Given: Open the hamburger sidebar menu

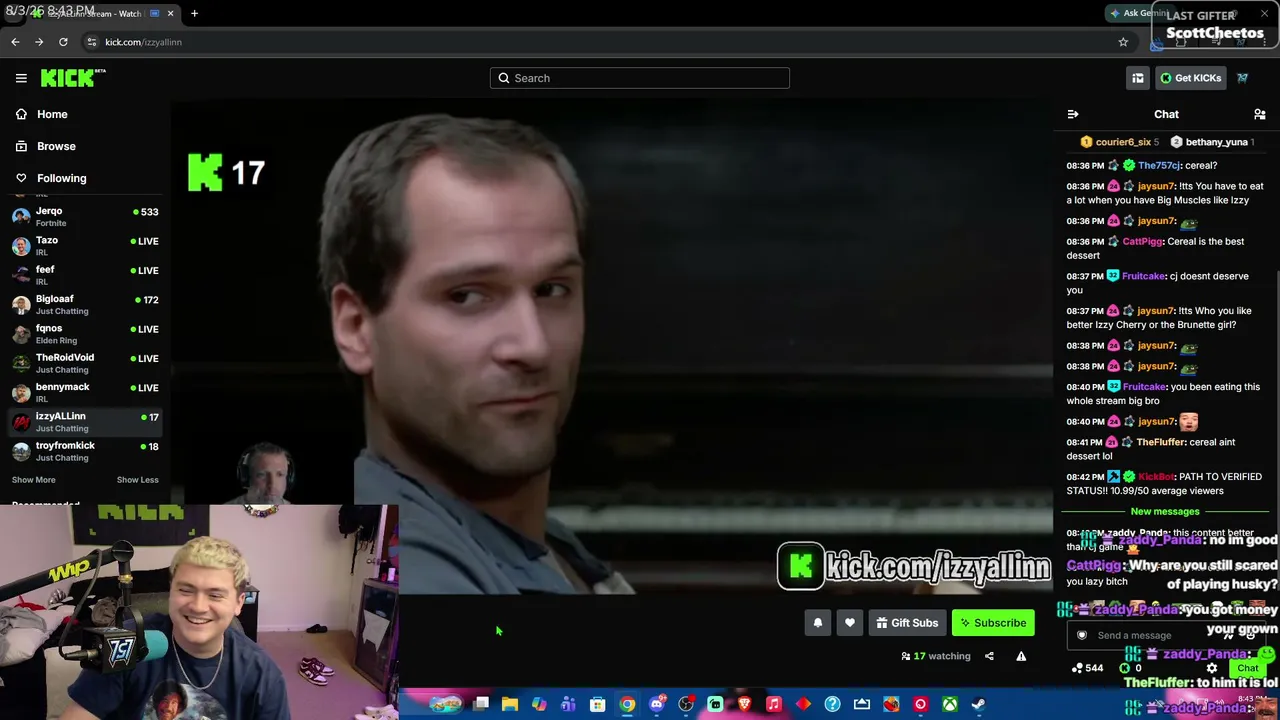Looking at the screenshot, I should pyautogui.click(x=21, y=78).
